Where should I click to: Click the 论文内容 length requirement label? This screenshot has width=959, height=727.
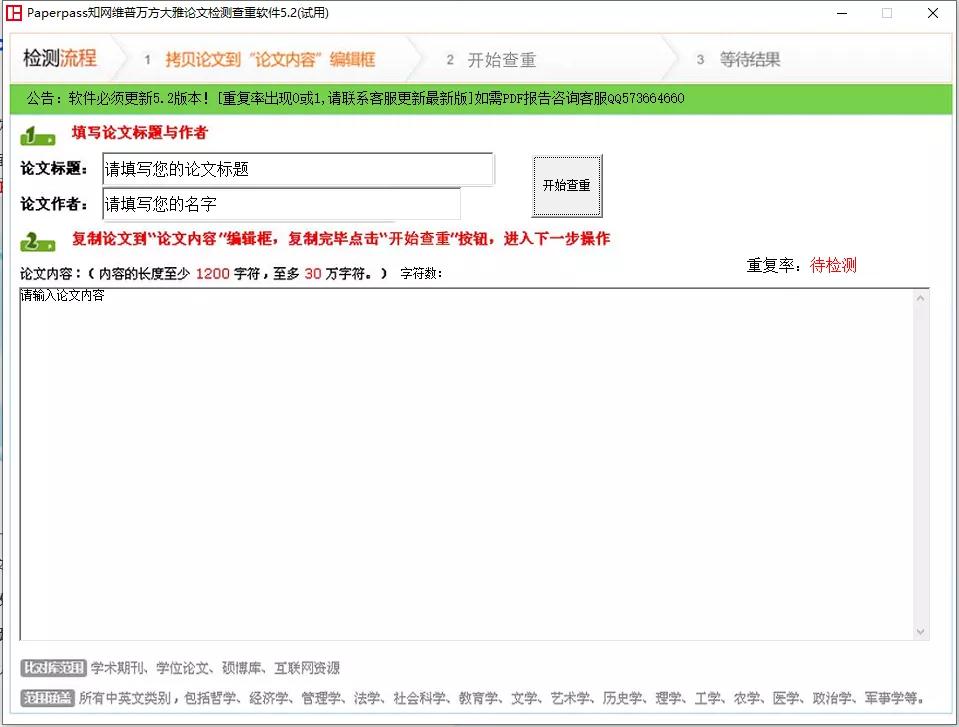point(204,273)
